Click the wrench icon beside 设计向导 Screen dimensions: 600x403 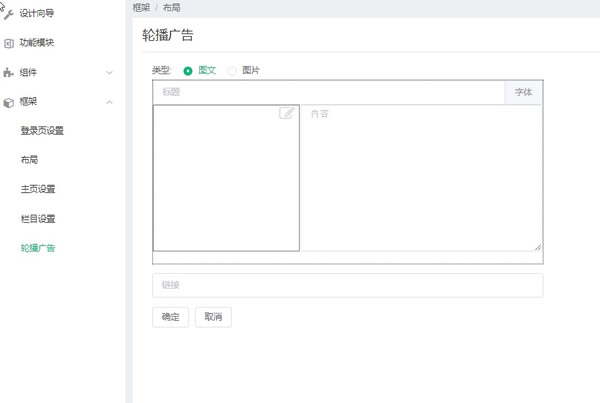coord(9,13)
